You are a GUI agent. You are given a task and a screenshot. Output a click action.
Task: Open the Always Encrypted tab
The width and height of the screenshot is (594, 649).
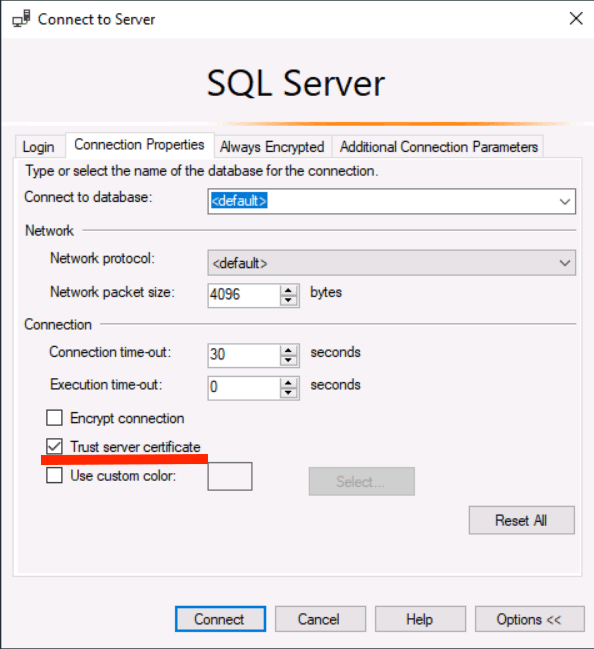272,147
